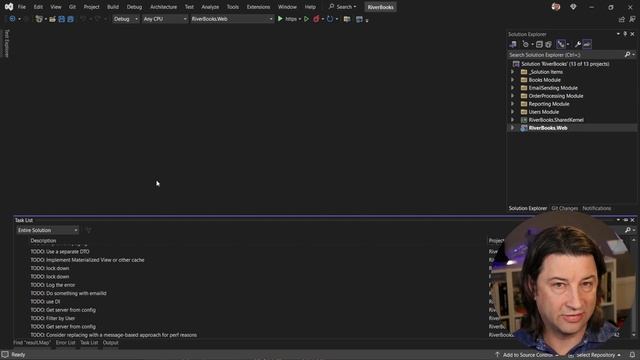Open the Entire Solution scope dropdown

pyautogui.click(x=47, y=230)
